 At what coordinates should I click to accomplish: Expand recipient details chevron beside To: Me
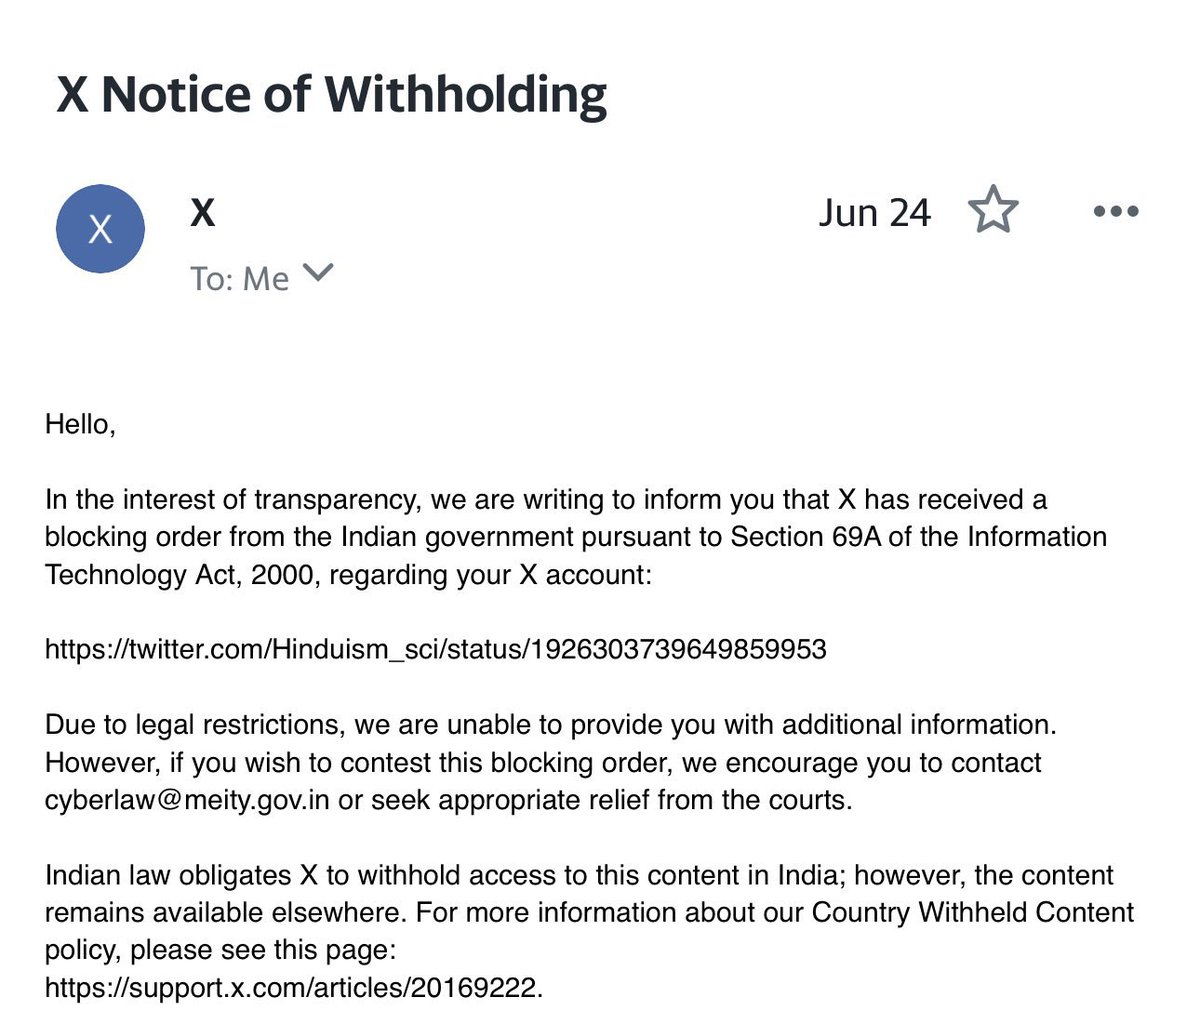[318, 273]
